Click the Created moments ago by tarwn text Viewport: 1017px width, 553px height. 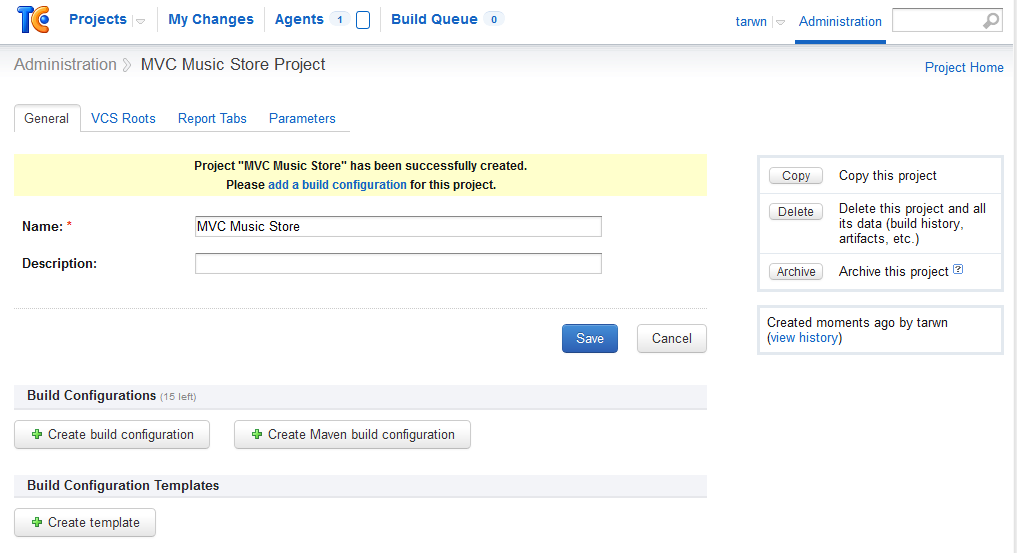click(x=857, y=322)
